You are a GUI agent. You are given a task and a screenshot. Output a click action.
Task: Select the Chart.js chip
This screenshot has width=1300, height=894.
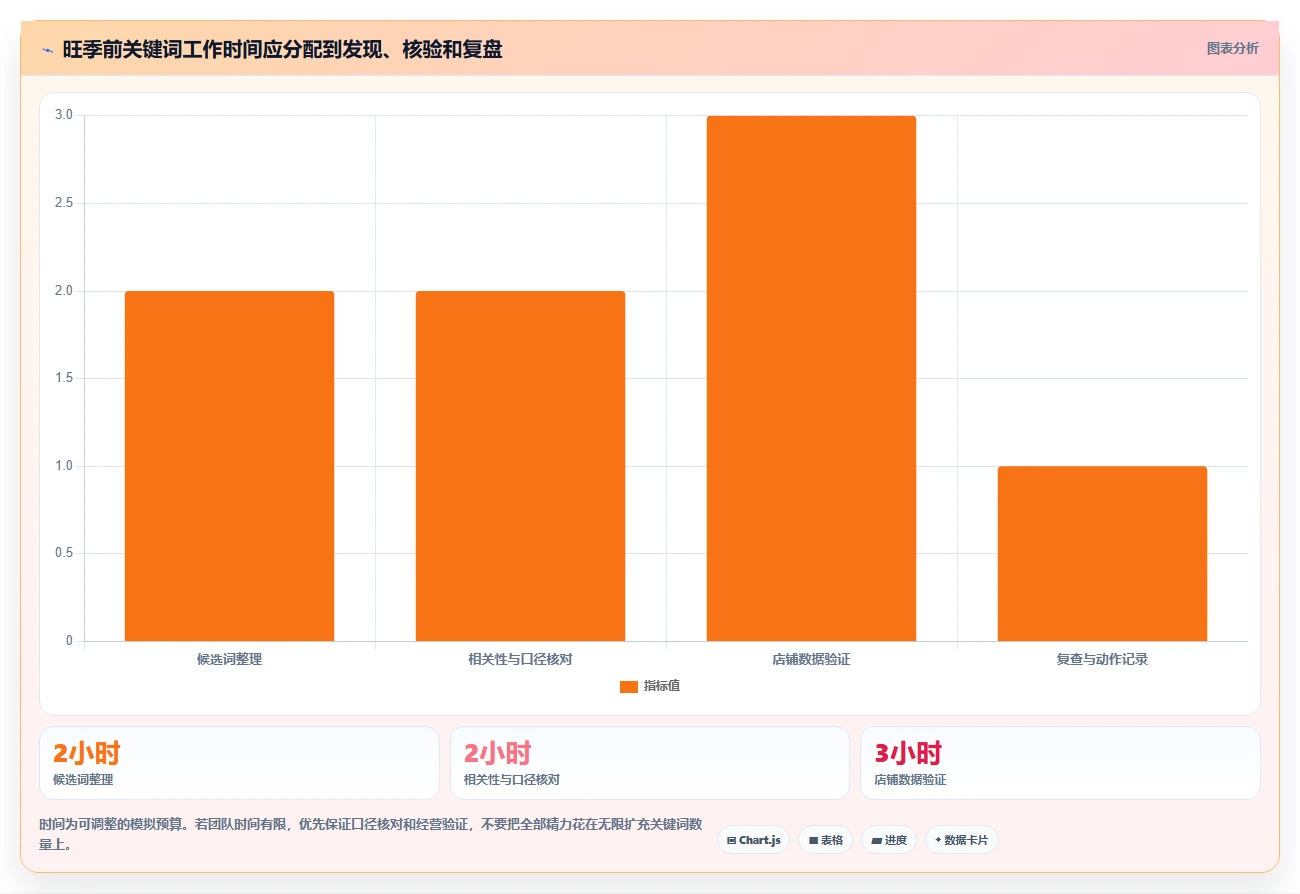click(x=753, y=840)
